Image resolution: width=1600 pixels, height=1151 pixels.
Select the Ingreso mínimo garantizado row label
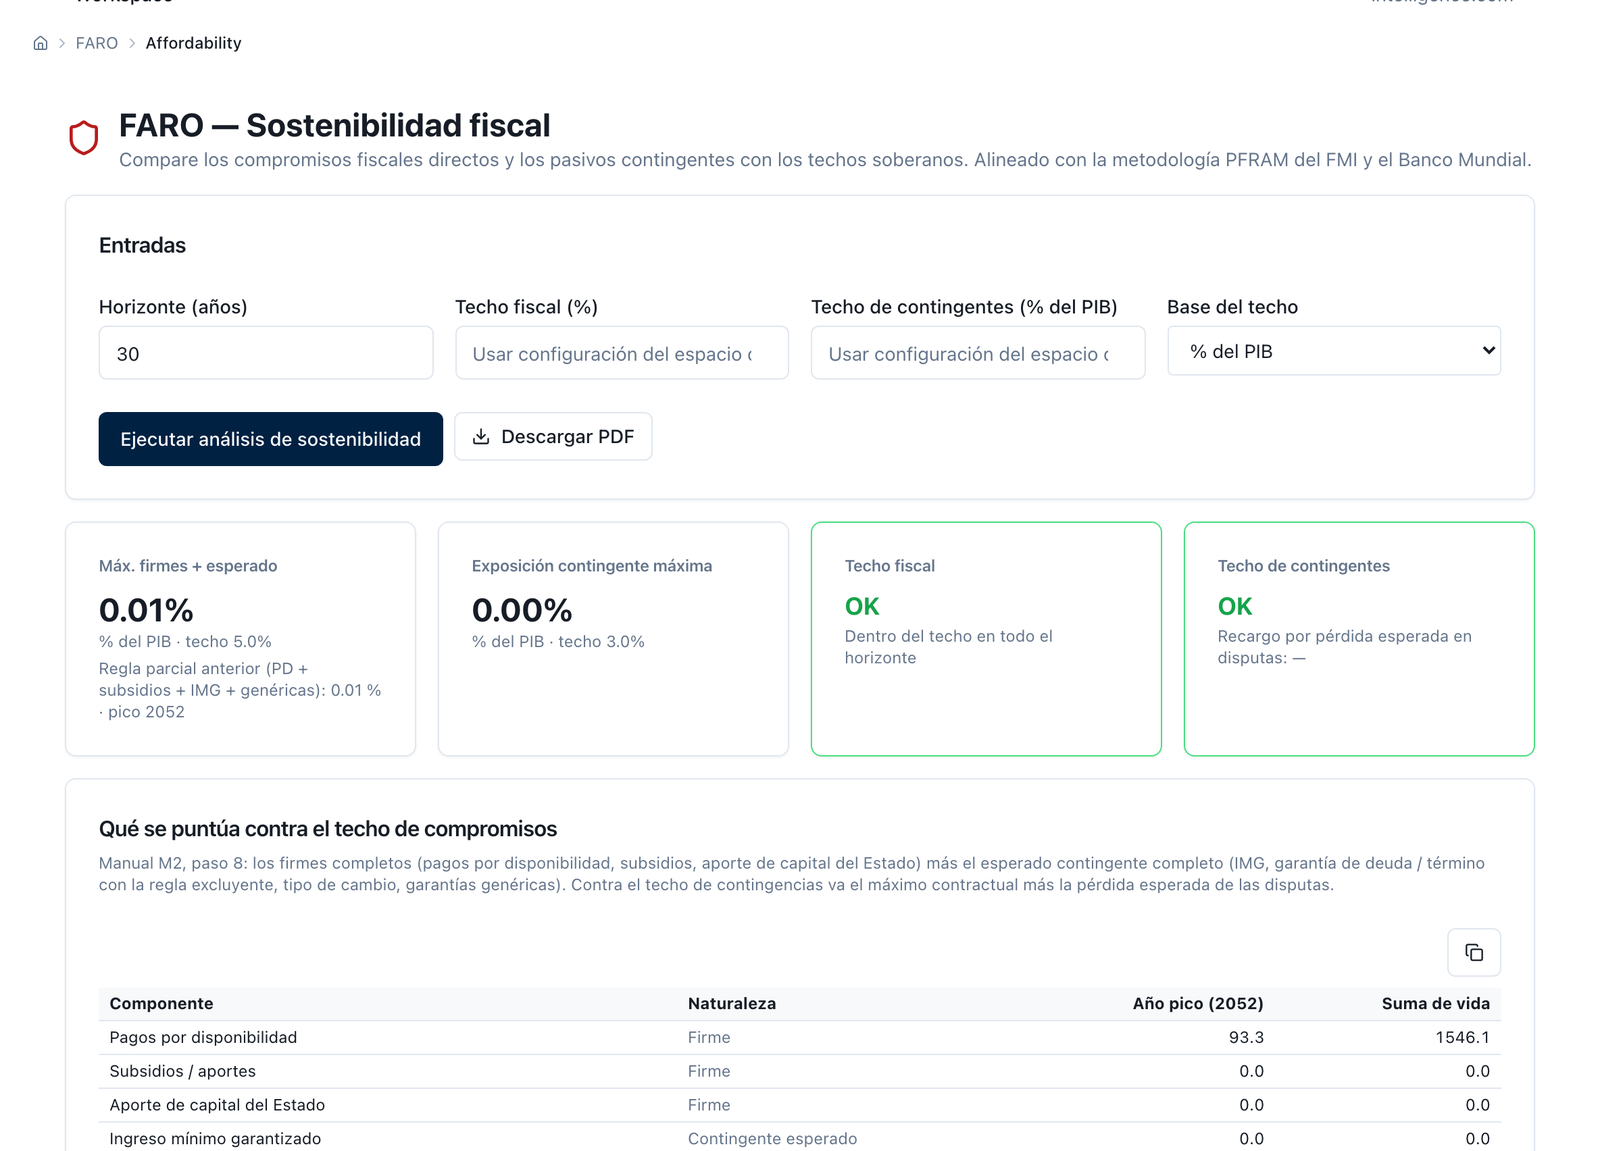tap(216, 1139)
